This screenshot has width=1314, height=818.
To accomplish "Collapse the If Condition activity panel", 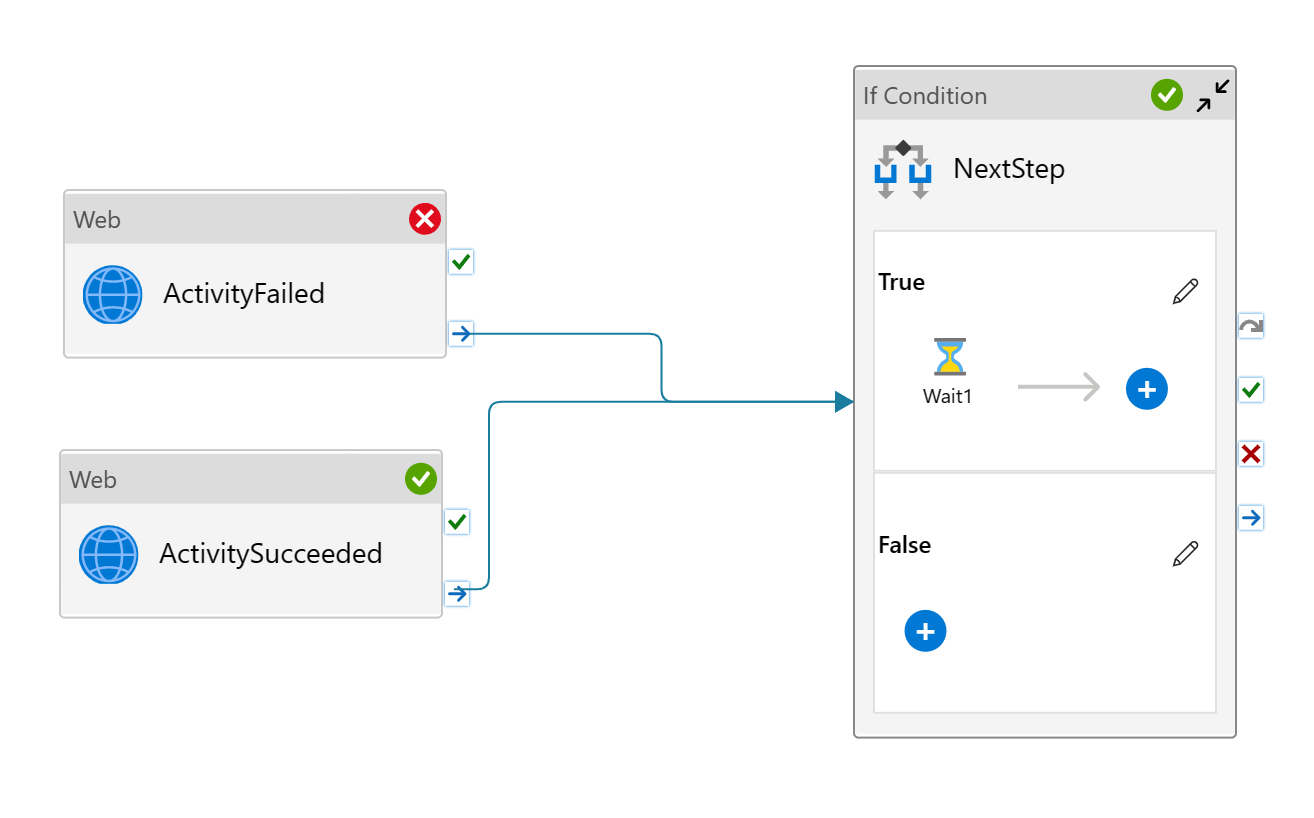I will [x=1213, y=93].
